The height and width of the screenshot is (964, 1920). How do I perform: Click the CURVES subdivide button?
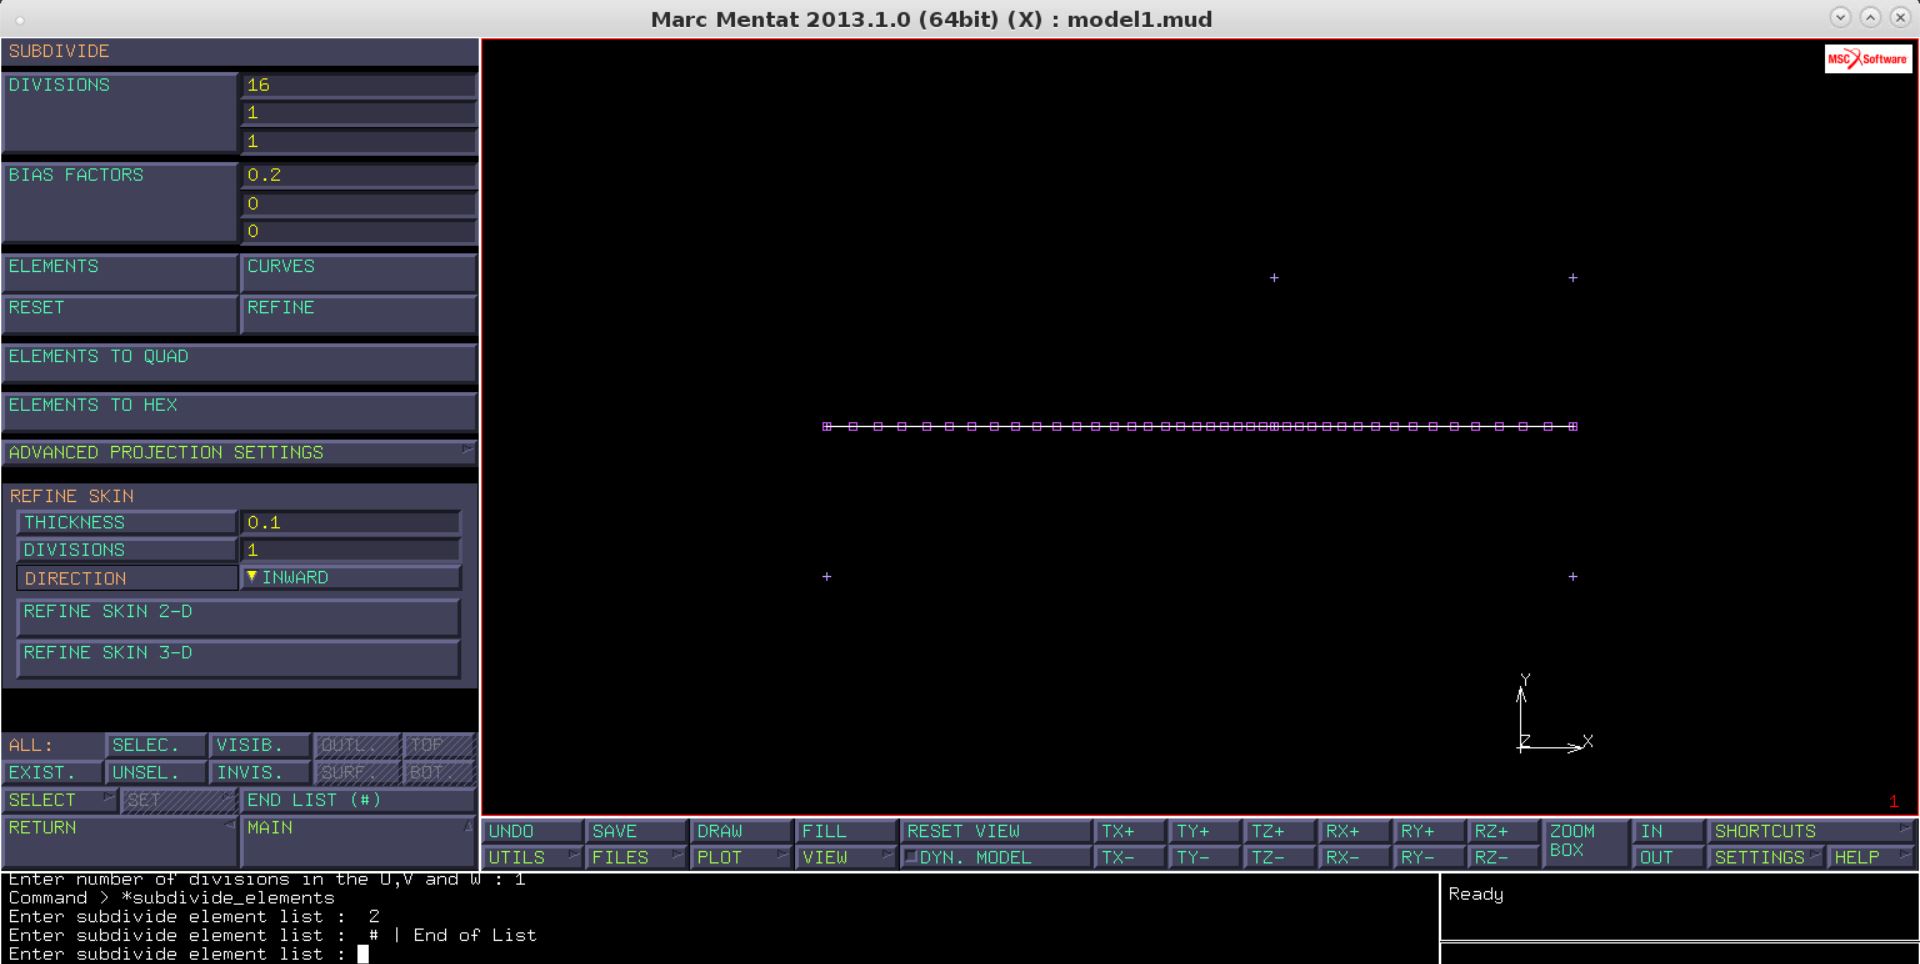(x=358, y=272)
